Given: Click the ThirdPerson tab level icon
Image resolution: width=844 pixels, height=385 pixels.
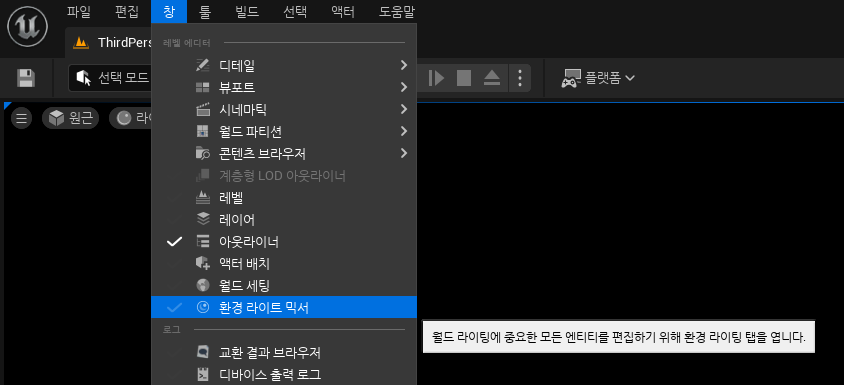Looking at the screenshot, I should (x=81, y=43).
